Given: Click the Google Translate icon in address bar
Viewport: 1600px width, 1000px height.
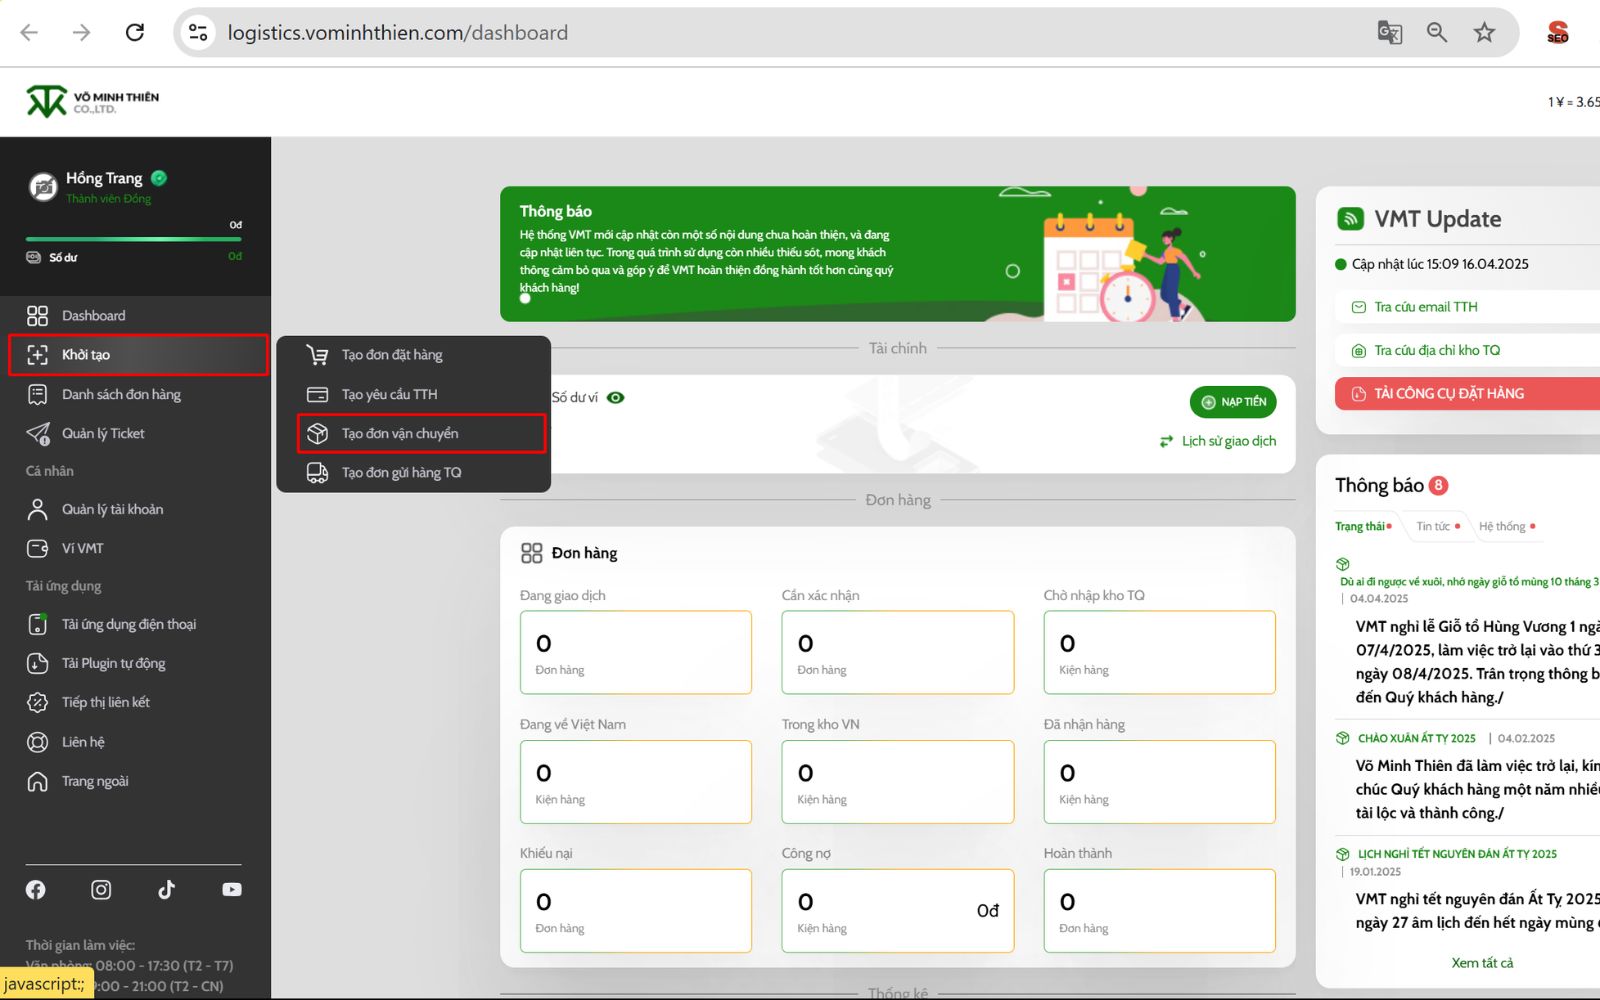Looking at the screenshot, I should (1389, 33).
